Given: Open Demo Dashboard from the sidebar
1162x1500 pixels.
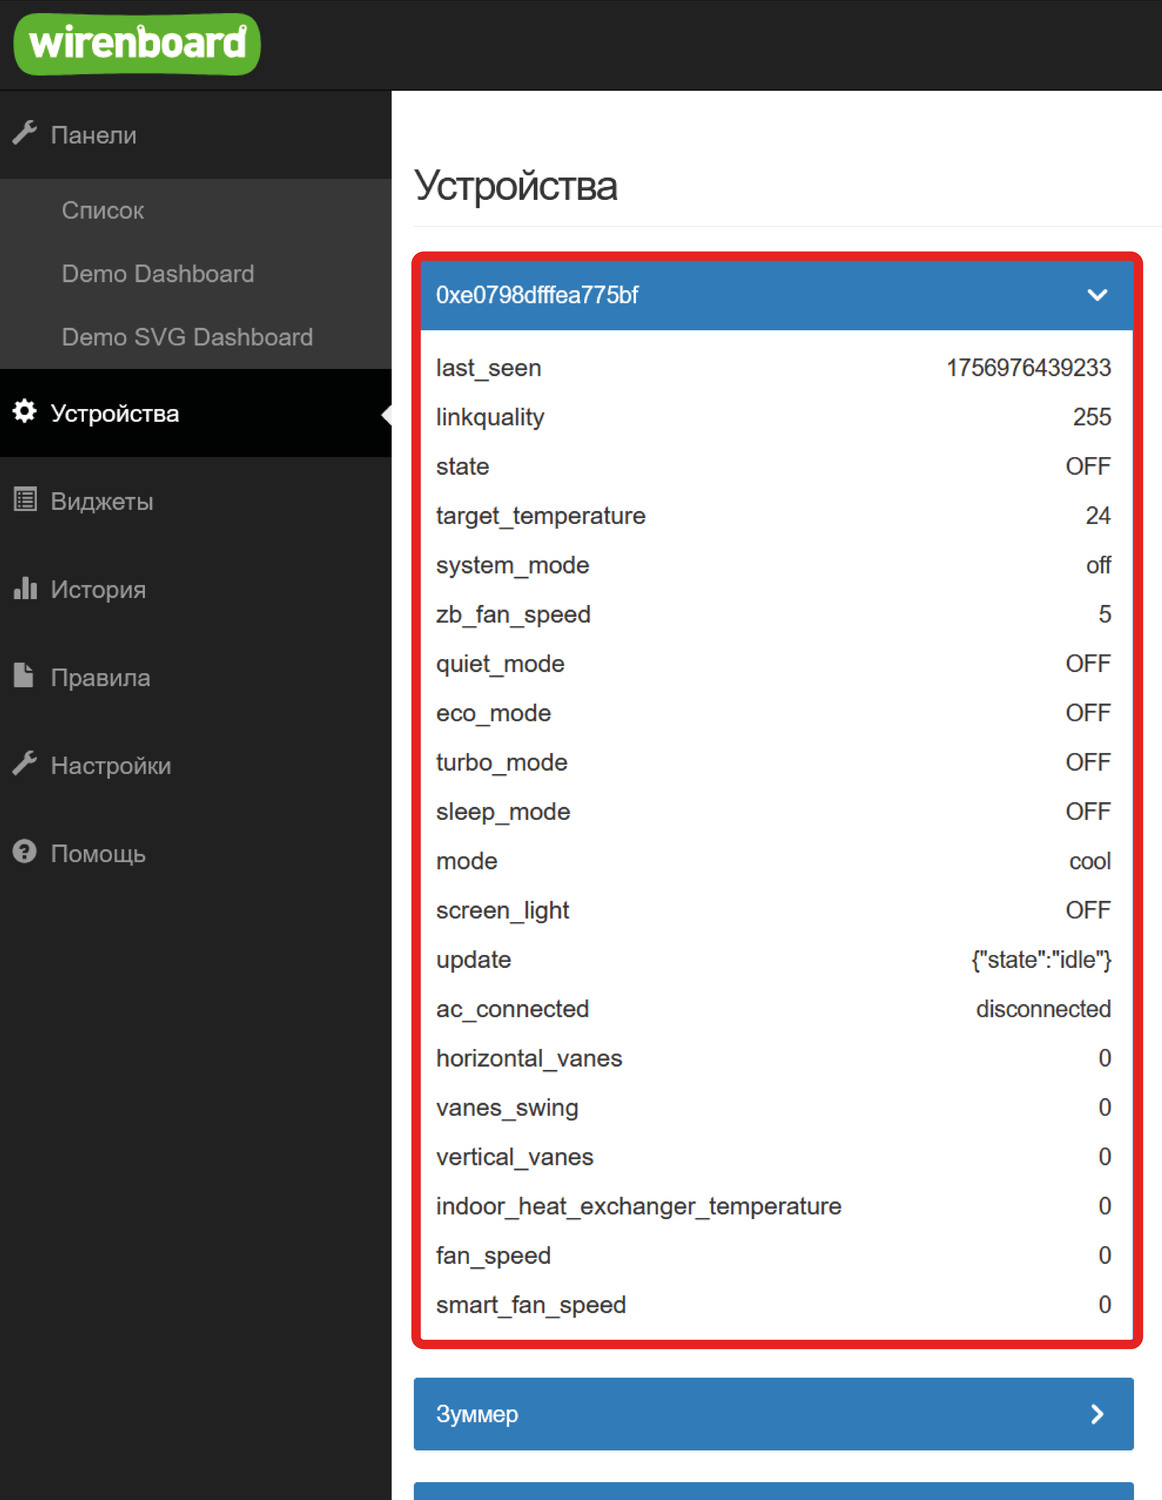Looking at the screenshot, I should click(x=158, y=274).
